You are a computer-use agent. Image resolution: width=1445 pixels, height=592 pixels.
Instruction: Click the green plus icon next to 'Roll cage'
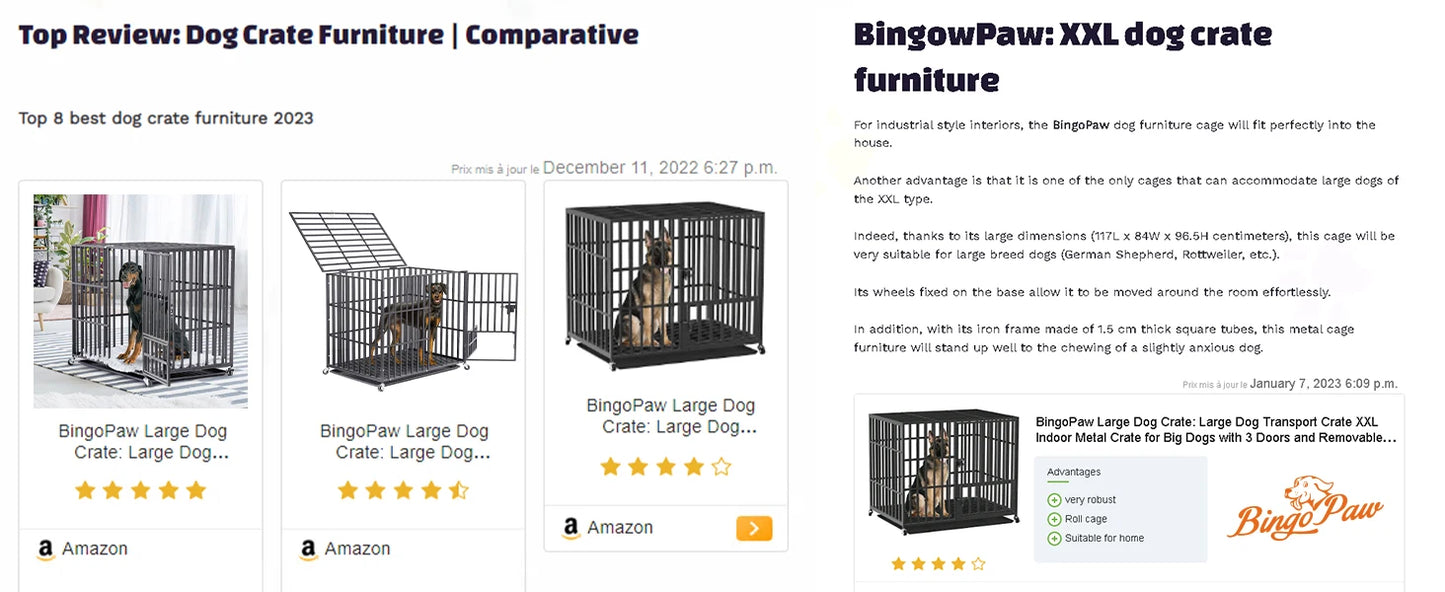[x=1055, y=518]
